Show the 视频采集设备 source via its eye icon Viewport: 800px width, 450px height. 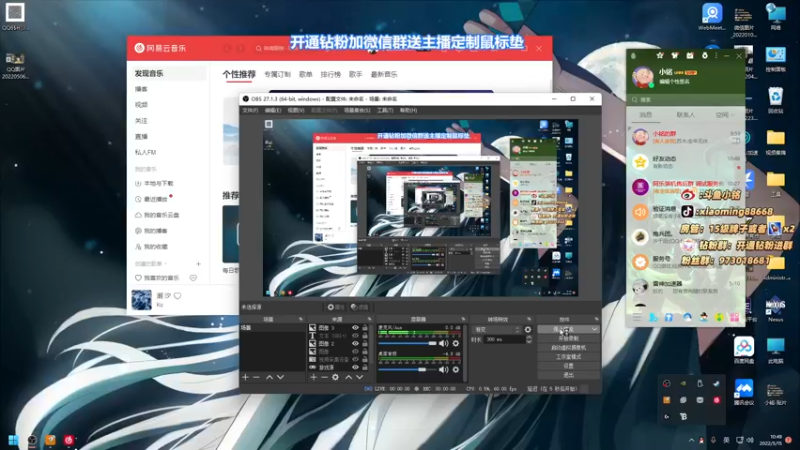tap(355, 359)
